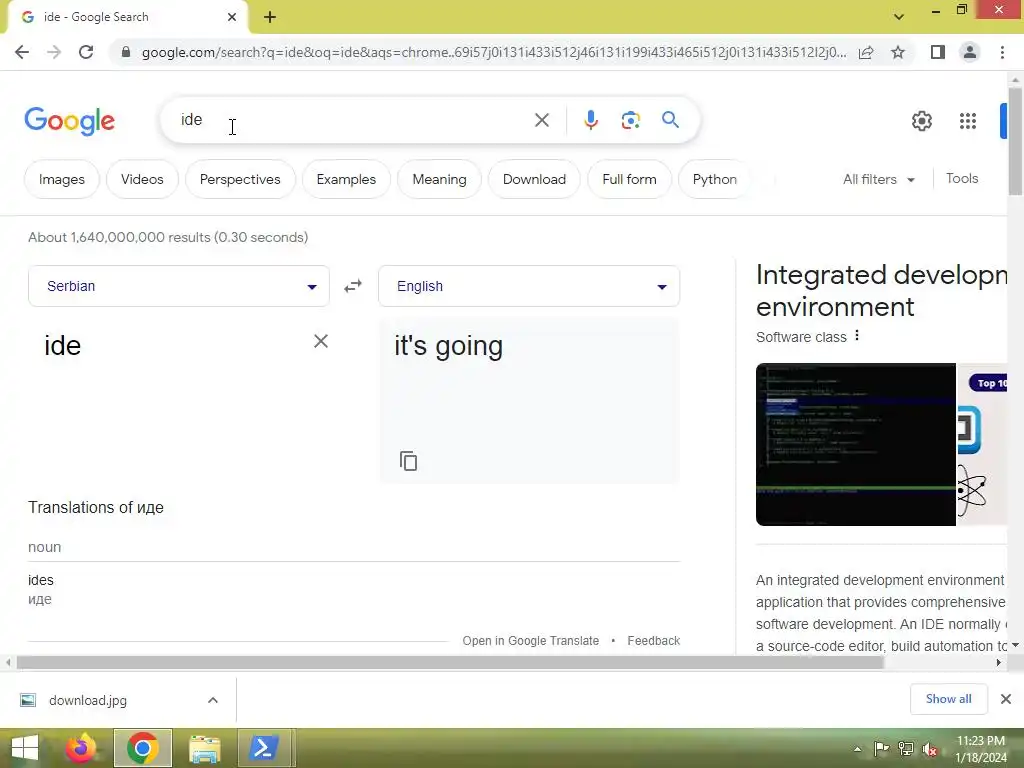Filter results by Videos
1024x768 pixels.
click(x=142, y=179)
